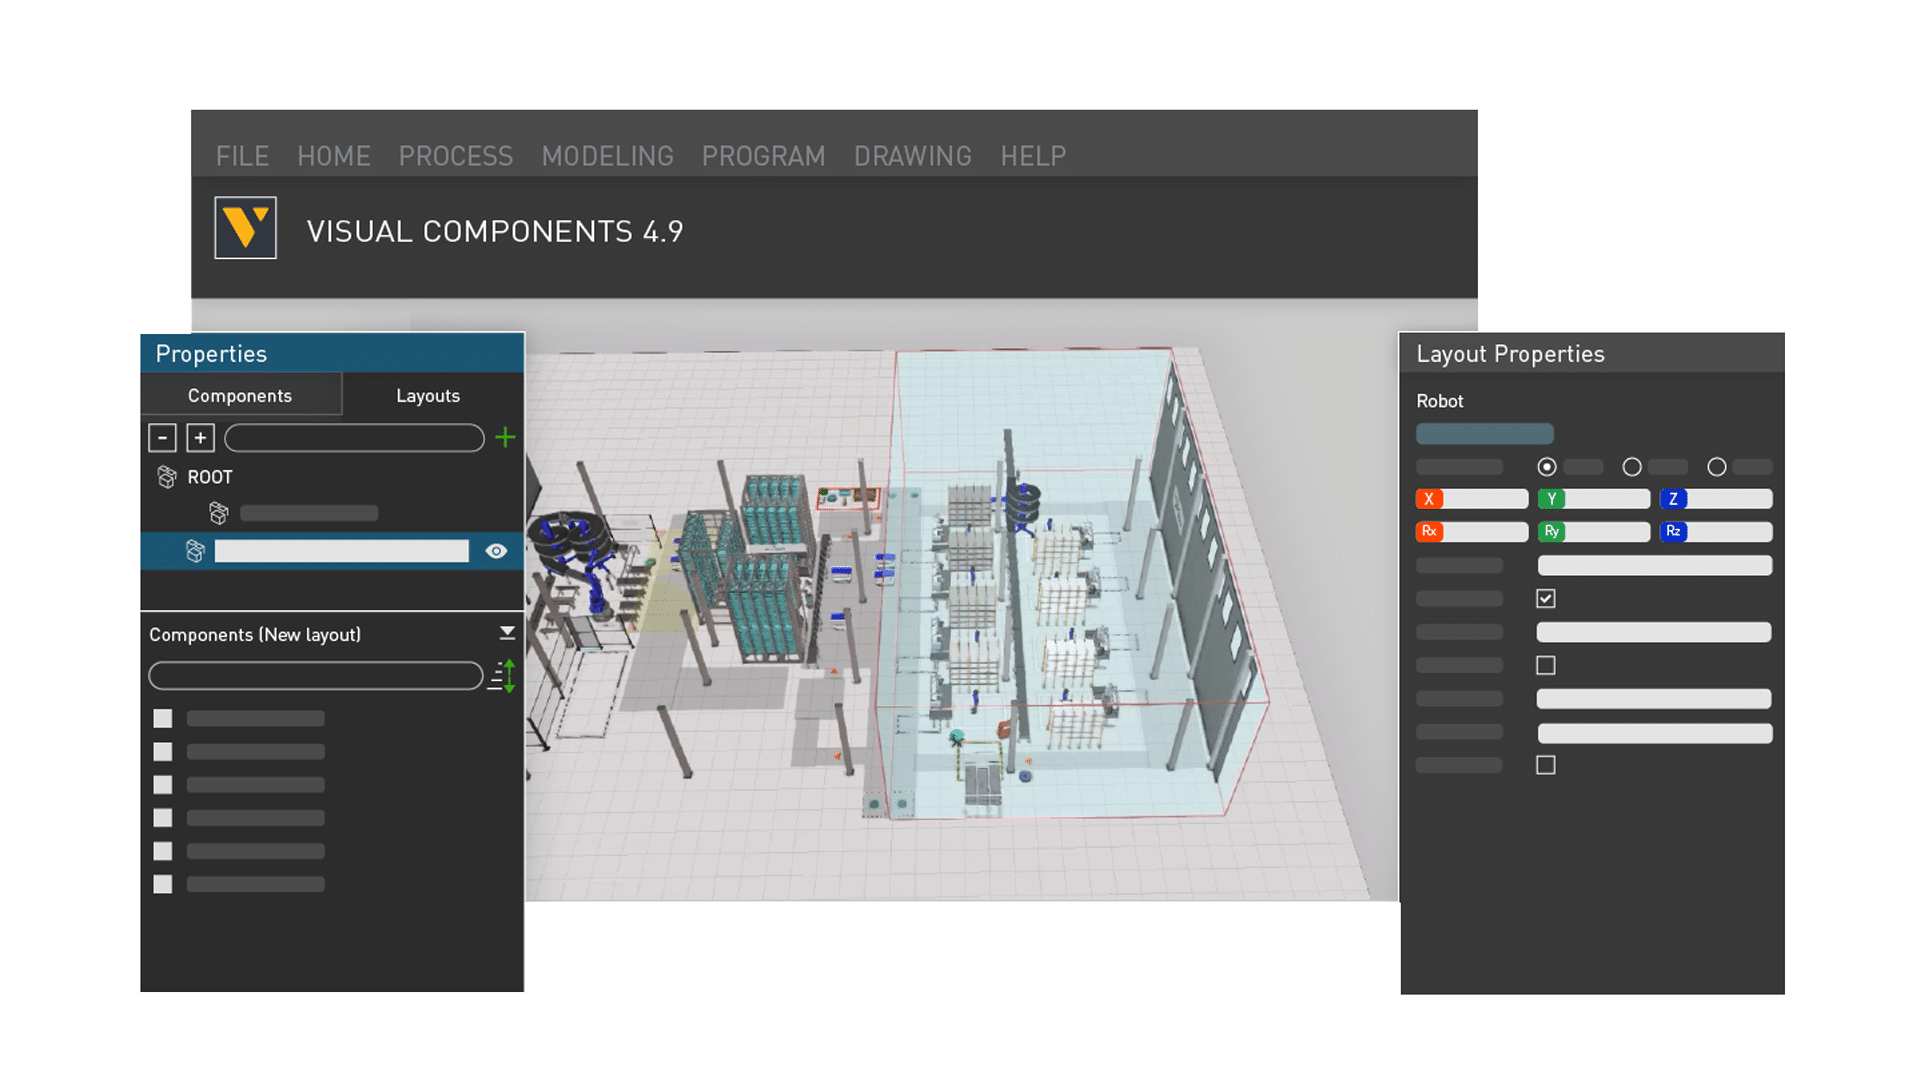Screen dimensions: 1920x1079
Task: Expand all with the plus button
Action: (x=200, y=437)
